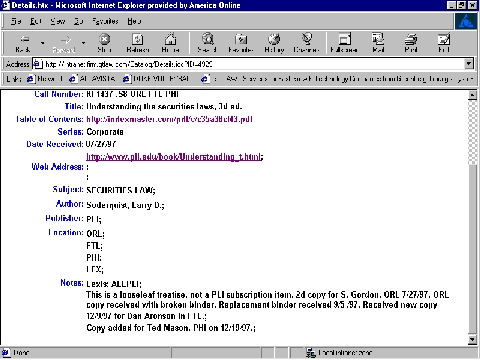Open the Favorites menu
Image resolution: width=480 pixels, height=360 pixels.
pos(105,21)
